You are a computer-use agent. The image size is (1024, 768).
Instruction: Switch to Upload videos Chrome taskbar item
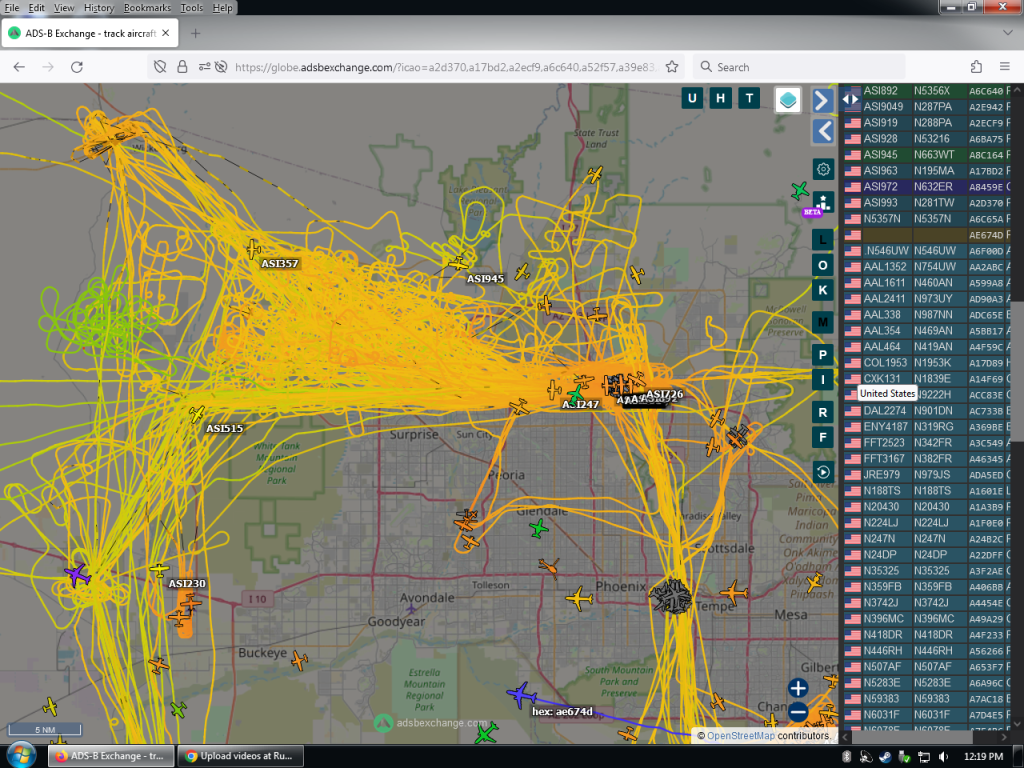point(240,756)
